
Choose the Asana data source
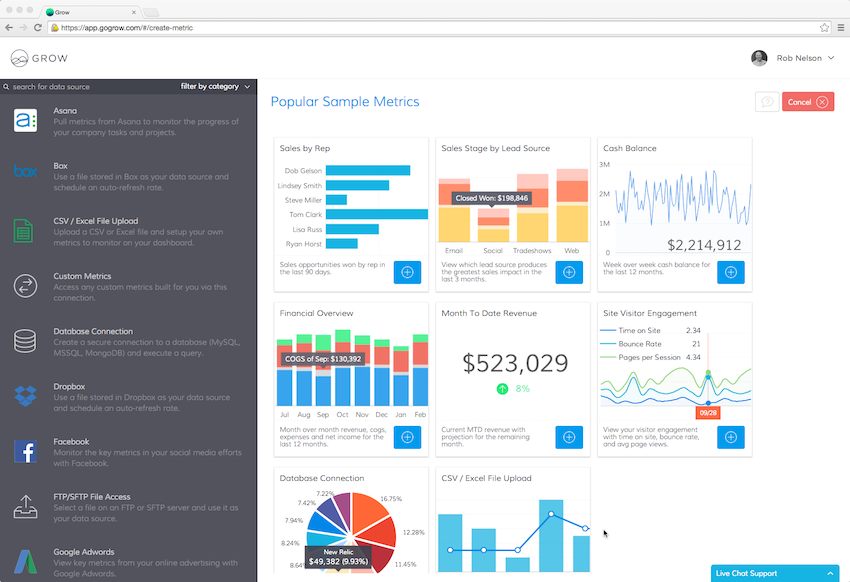[128, 121]
